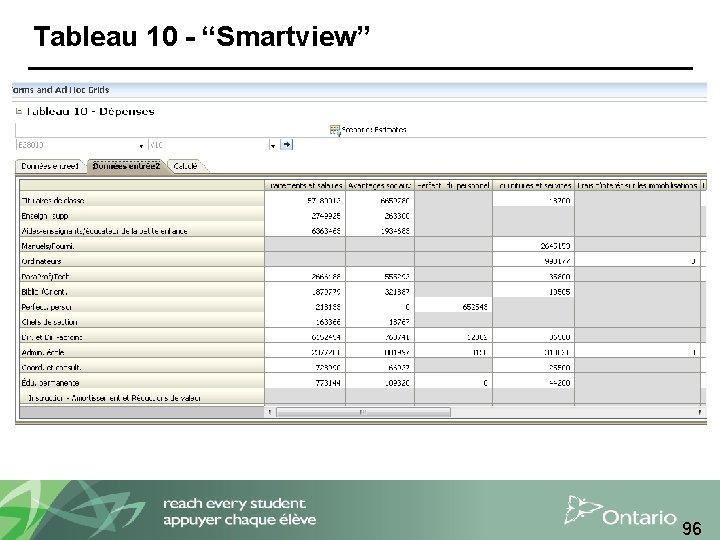Select the Coord. et consult. row label

[x=142, y=367]
